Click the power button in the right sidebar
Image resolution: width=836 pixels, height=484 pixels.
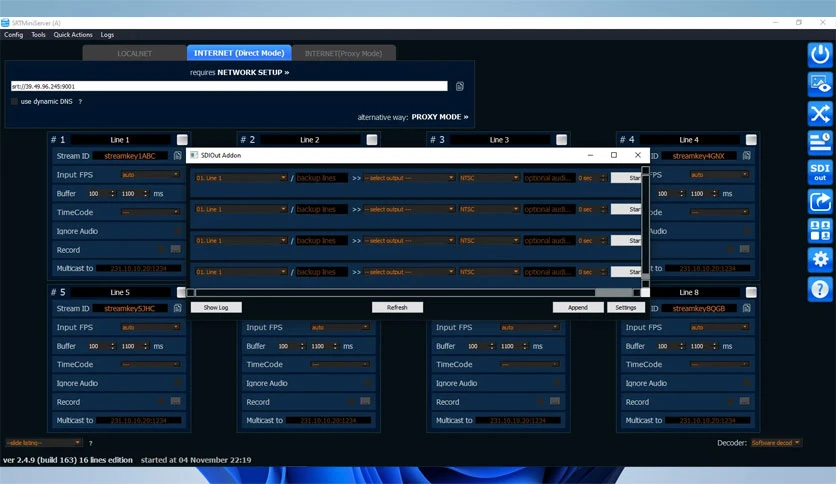820,54
